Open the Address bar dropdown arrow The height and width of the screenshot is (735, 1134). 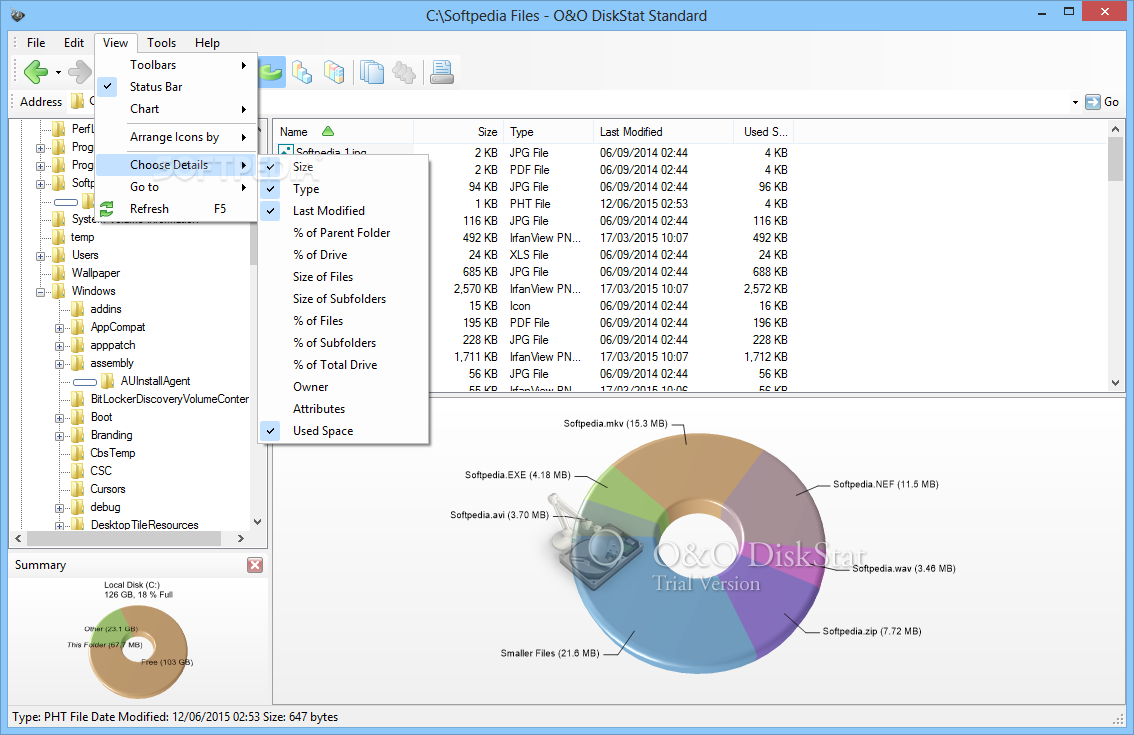(1075, 103)
